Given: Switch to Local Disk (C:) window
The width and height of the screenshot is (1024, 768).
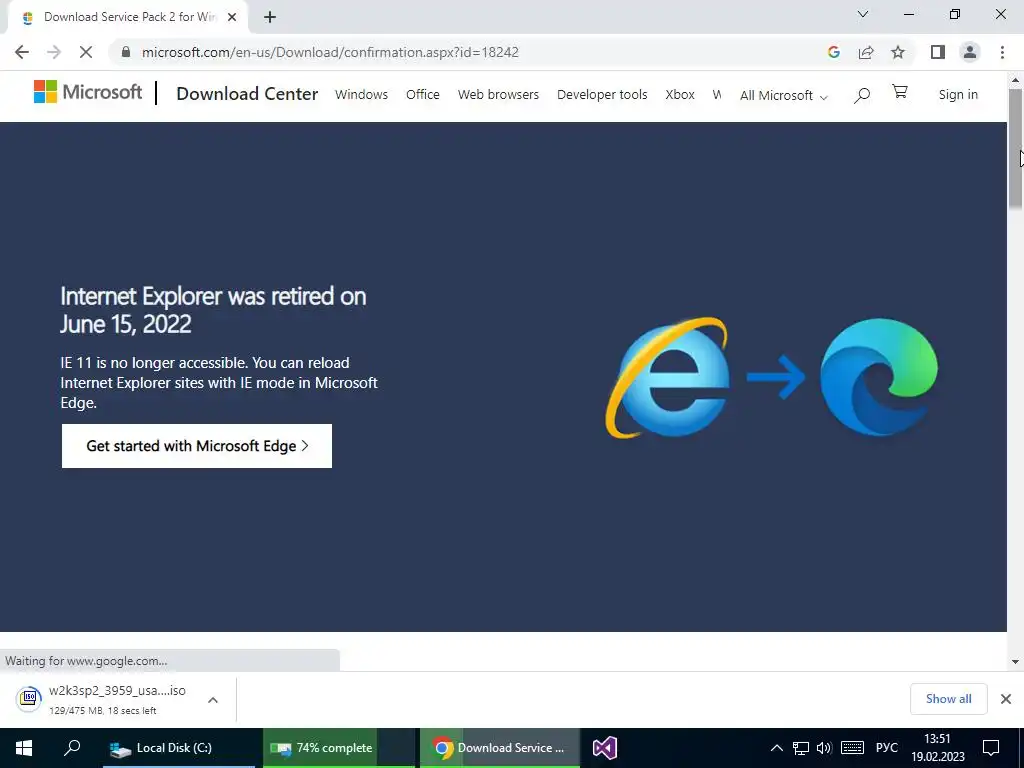Looking at the screenshot, I should pos(179,748).
